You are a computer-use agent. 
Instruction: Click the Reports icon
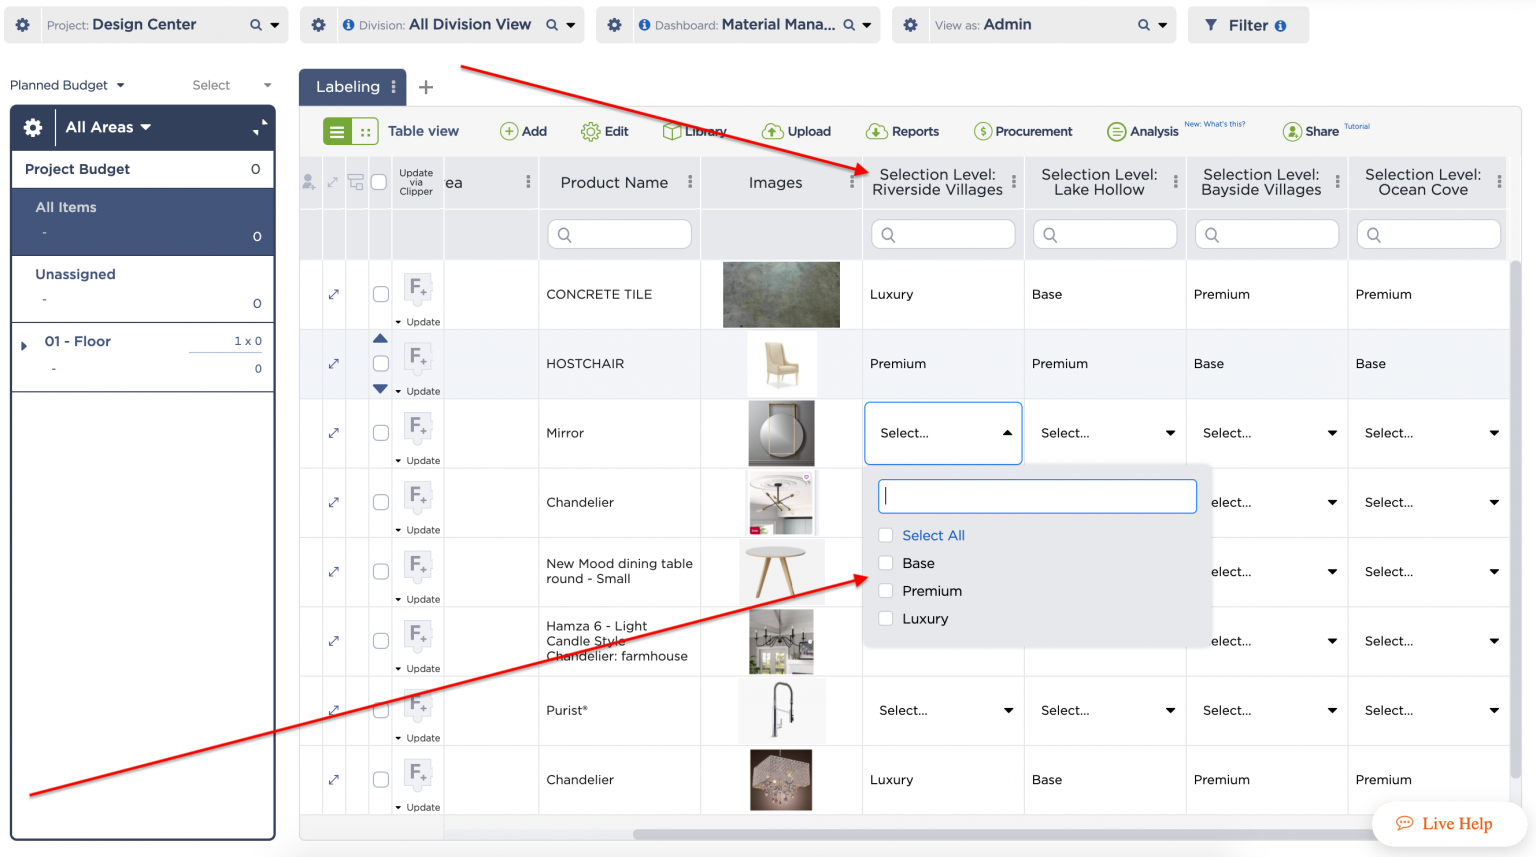[877, 131]
